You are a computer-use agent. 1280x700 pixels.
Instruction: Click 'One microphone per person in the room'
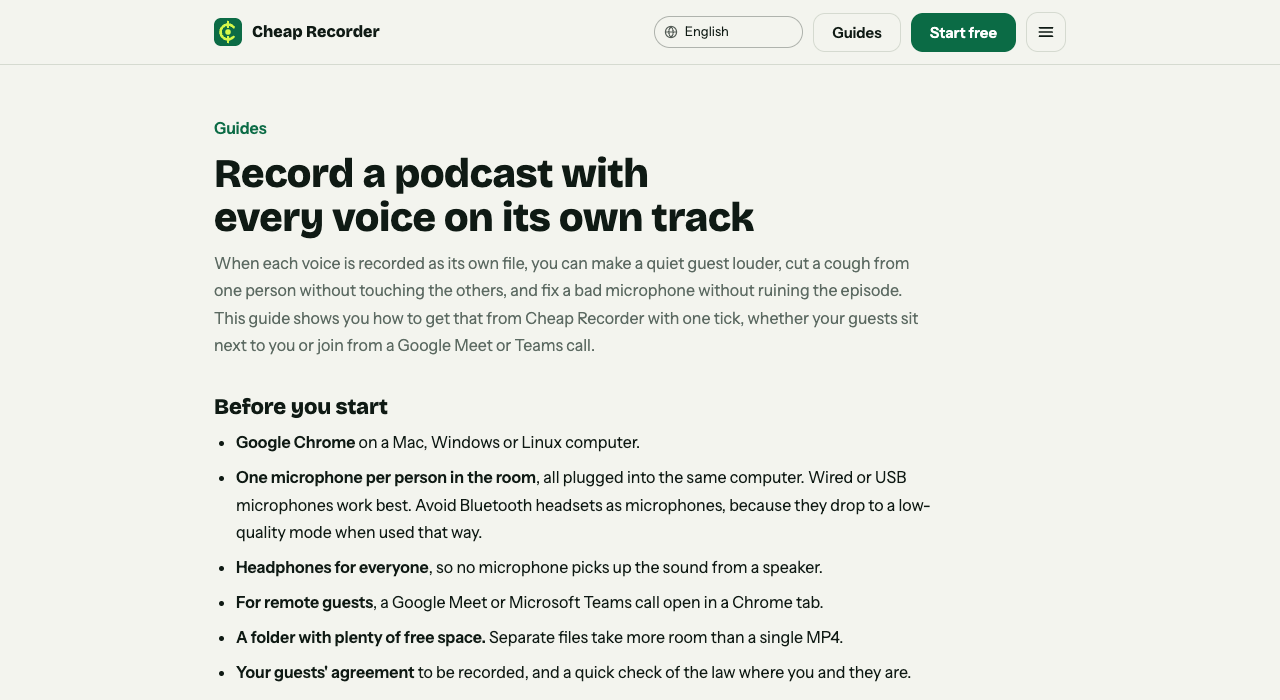click(386, 477)
